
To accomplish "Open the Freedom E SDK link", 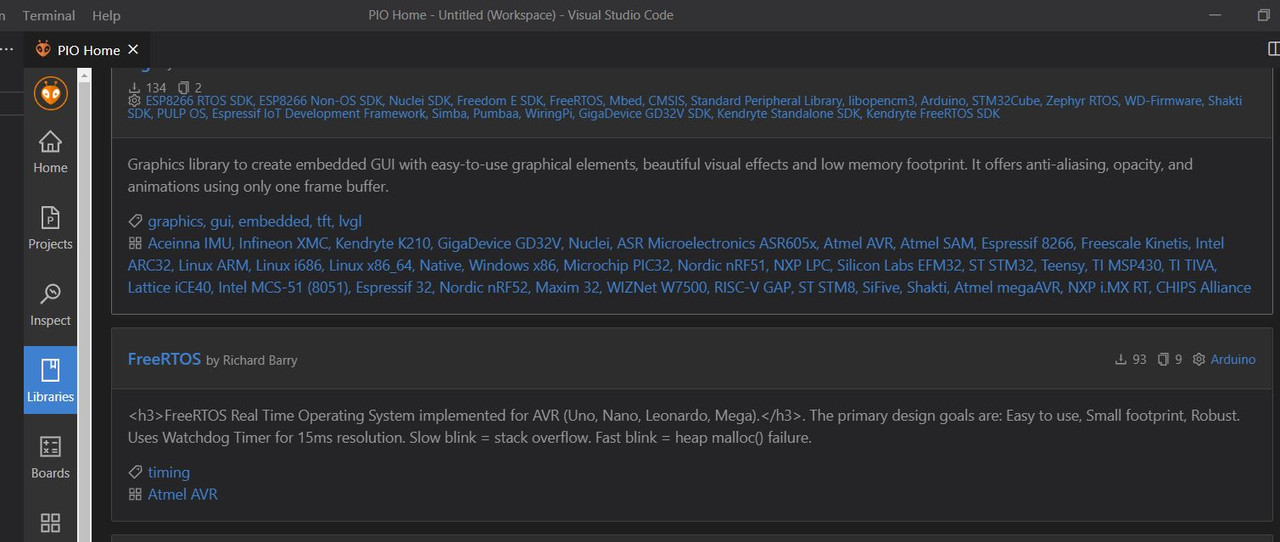I will pyautogui.click(x=500, y=101).
